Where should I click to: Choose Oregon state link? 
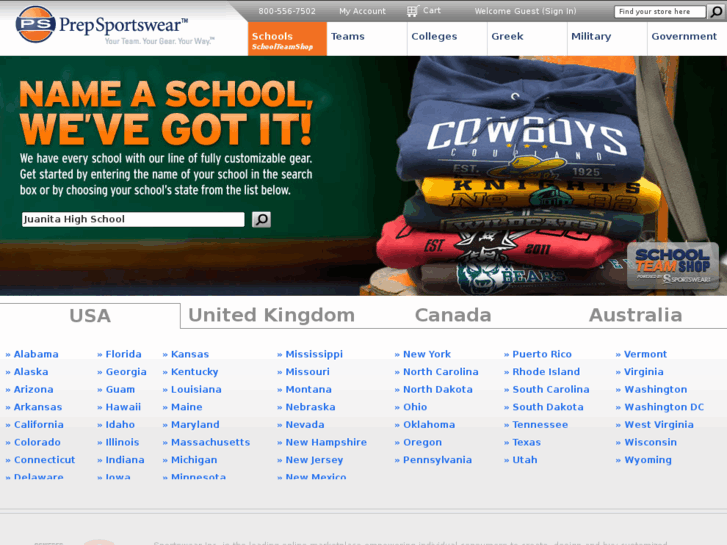[422, 442]
